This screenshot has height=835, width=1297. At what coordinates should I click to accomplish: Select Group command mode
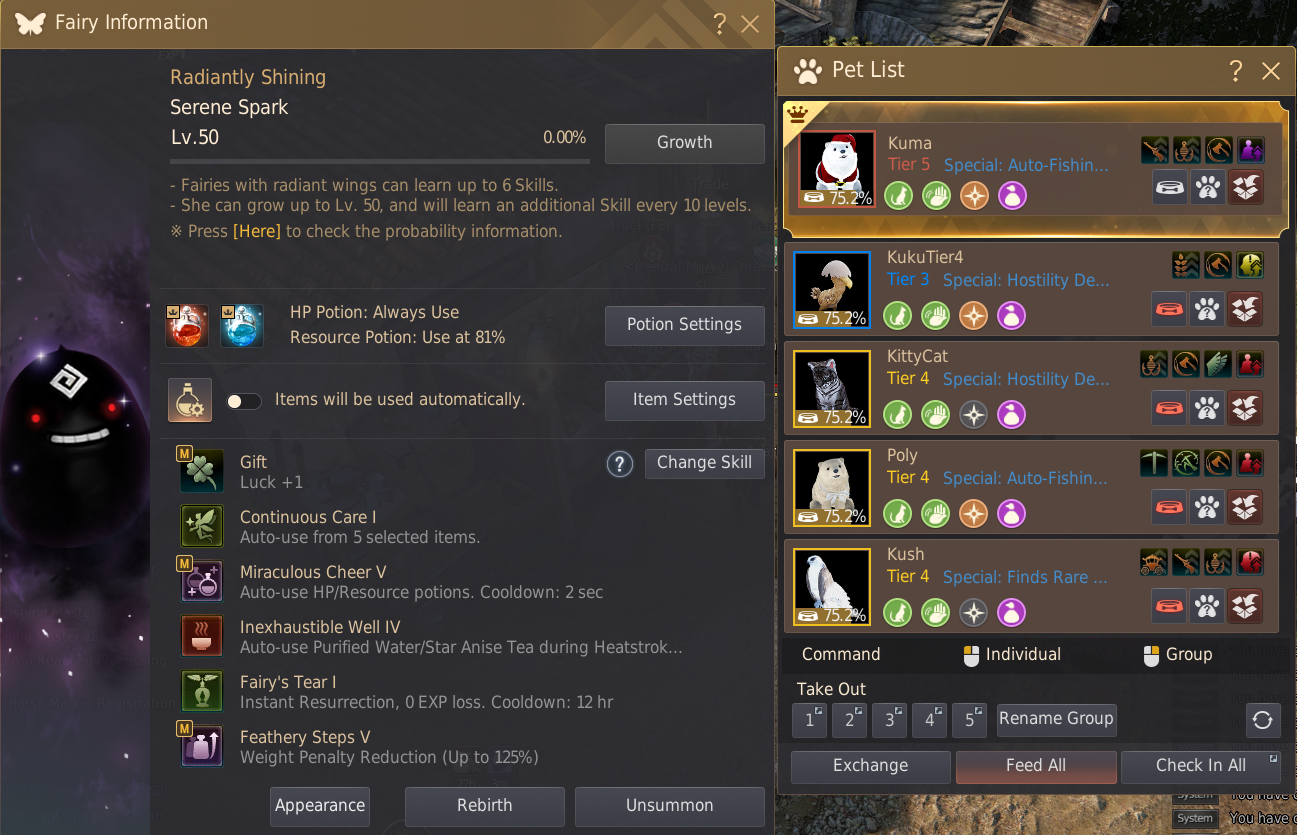(x=1177, y=655)
